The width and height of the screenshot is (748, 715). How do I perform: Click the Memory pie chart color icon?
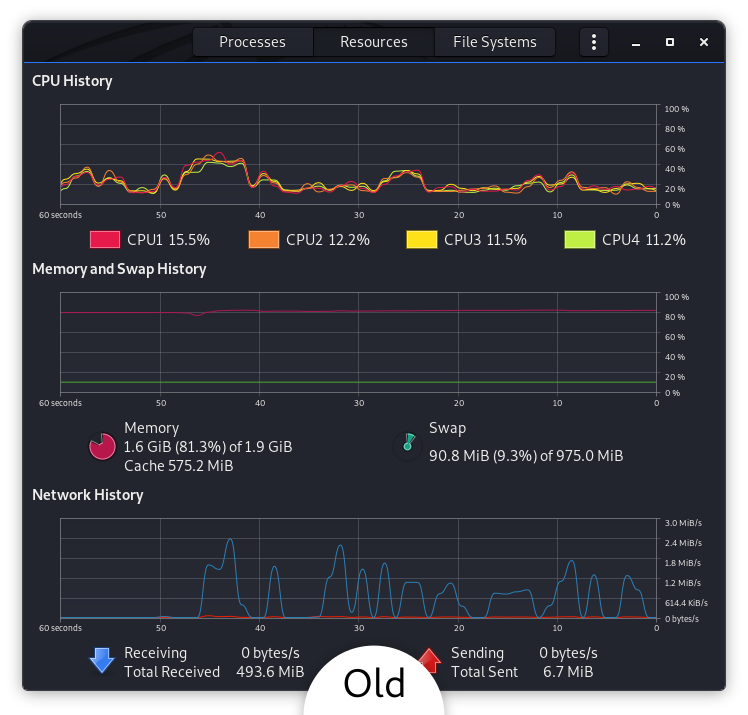pos(102,446)
